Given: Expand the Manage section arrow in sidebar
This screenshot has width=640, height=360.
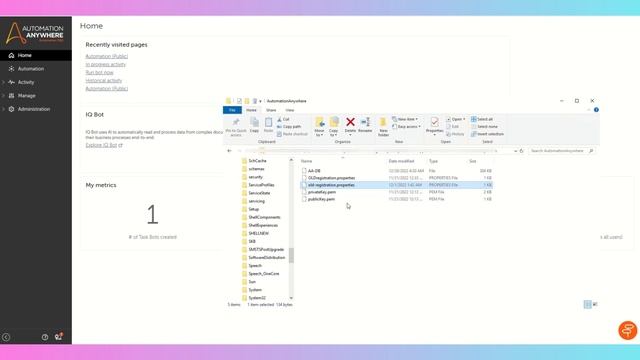Looking at the screenshot, I should tap(4, 96).
